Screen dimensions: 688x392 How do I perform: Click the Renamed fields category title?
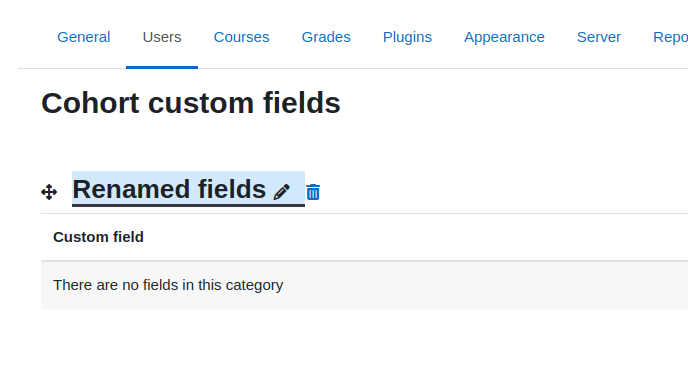(x=169, y=189)
